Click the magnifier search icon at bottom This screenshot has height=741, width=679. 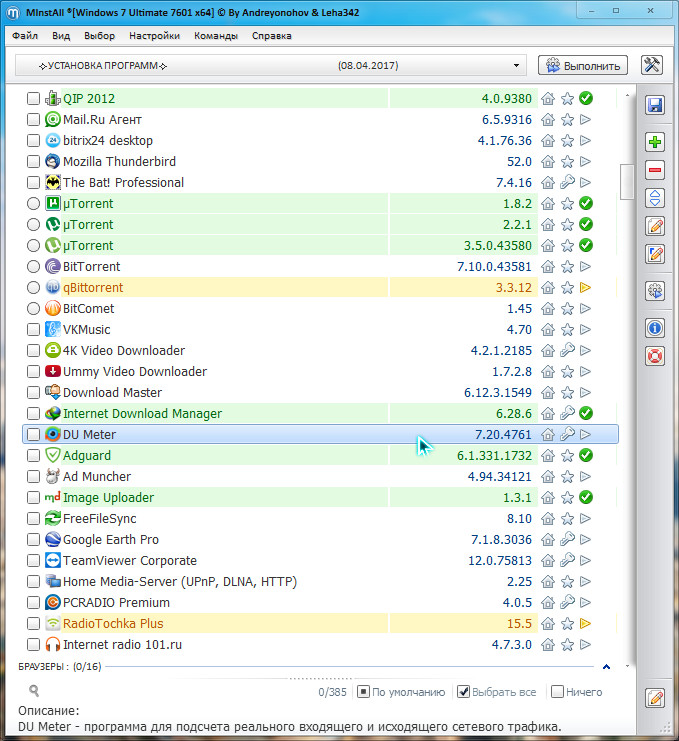click(x=34, y=691)
